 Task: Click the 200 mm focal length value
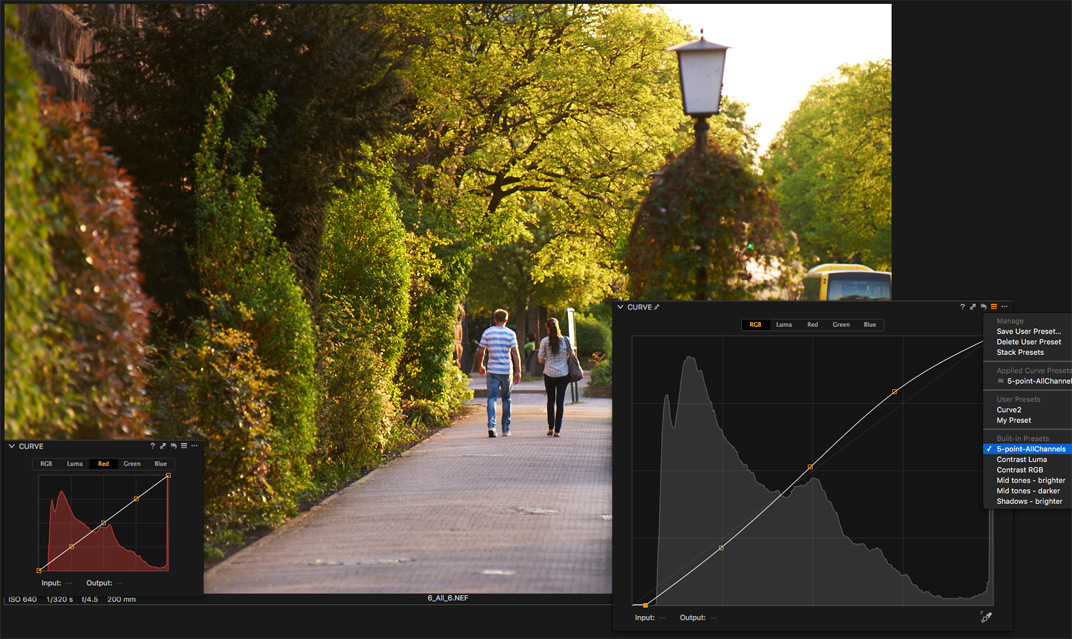coord(122,599)
